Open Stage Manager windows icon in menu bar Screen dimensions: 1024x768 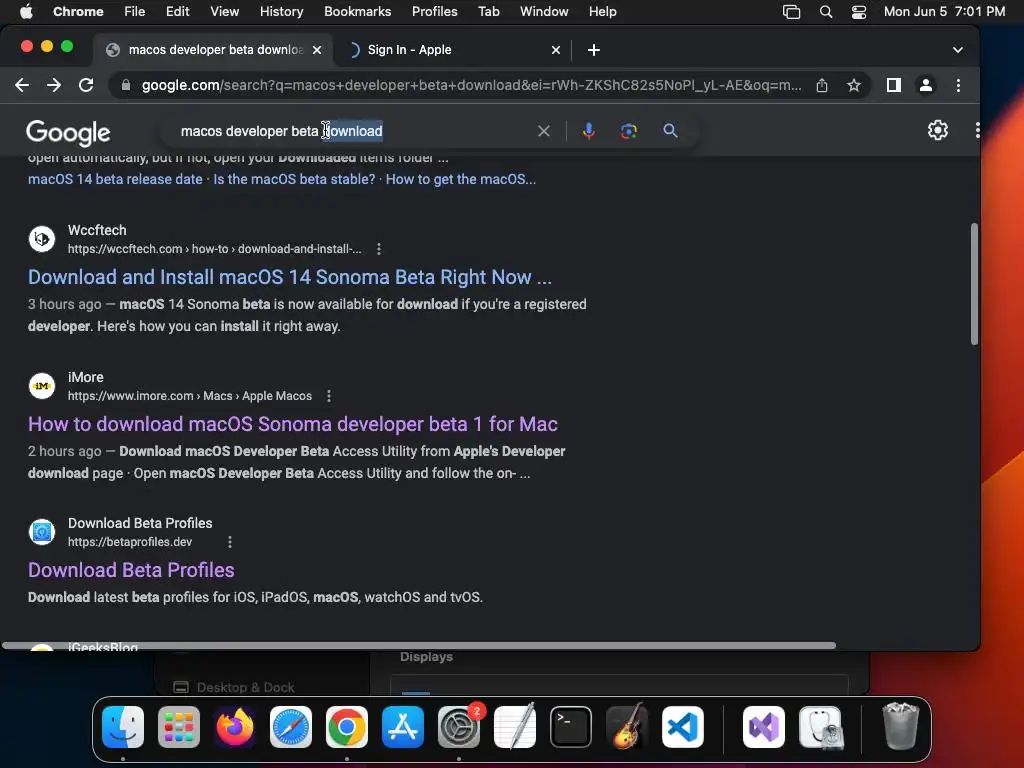coord(791,11)
